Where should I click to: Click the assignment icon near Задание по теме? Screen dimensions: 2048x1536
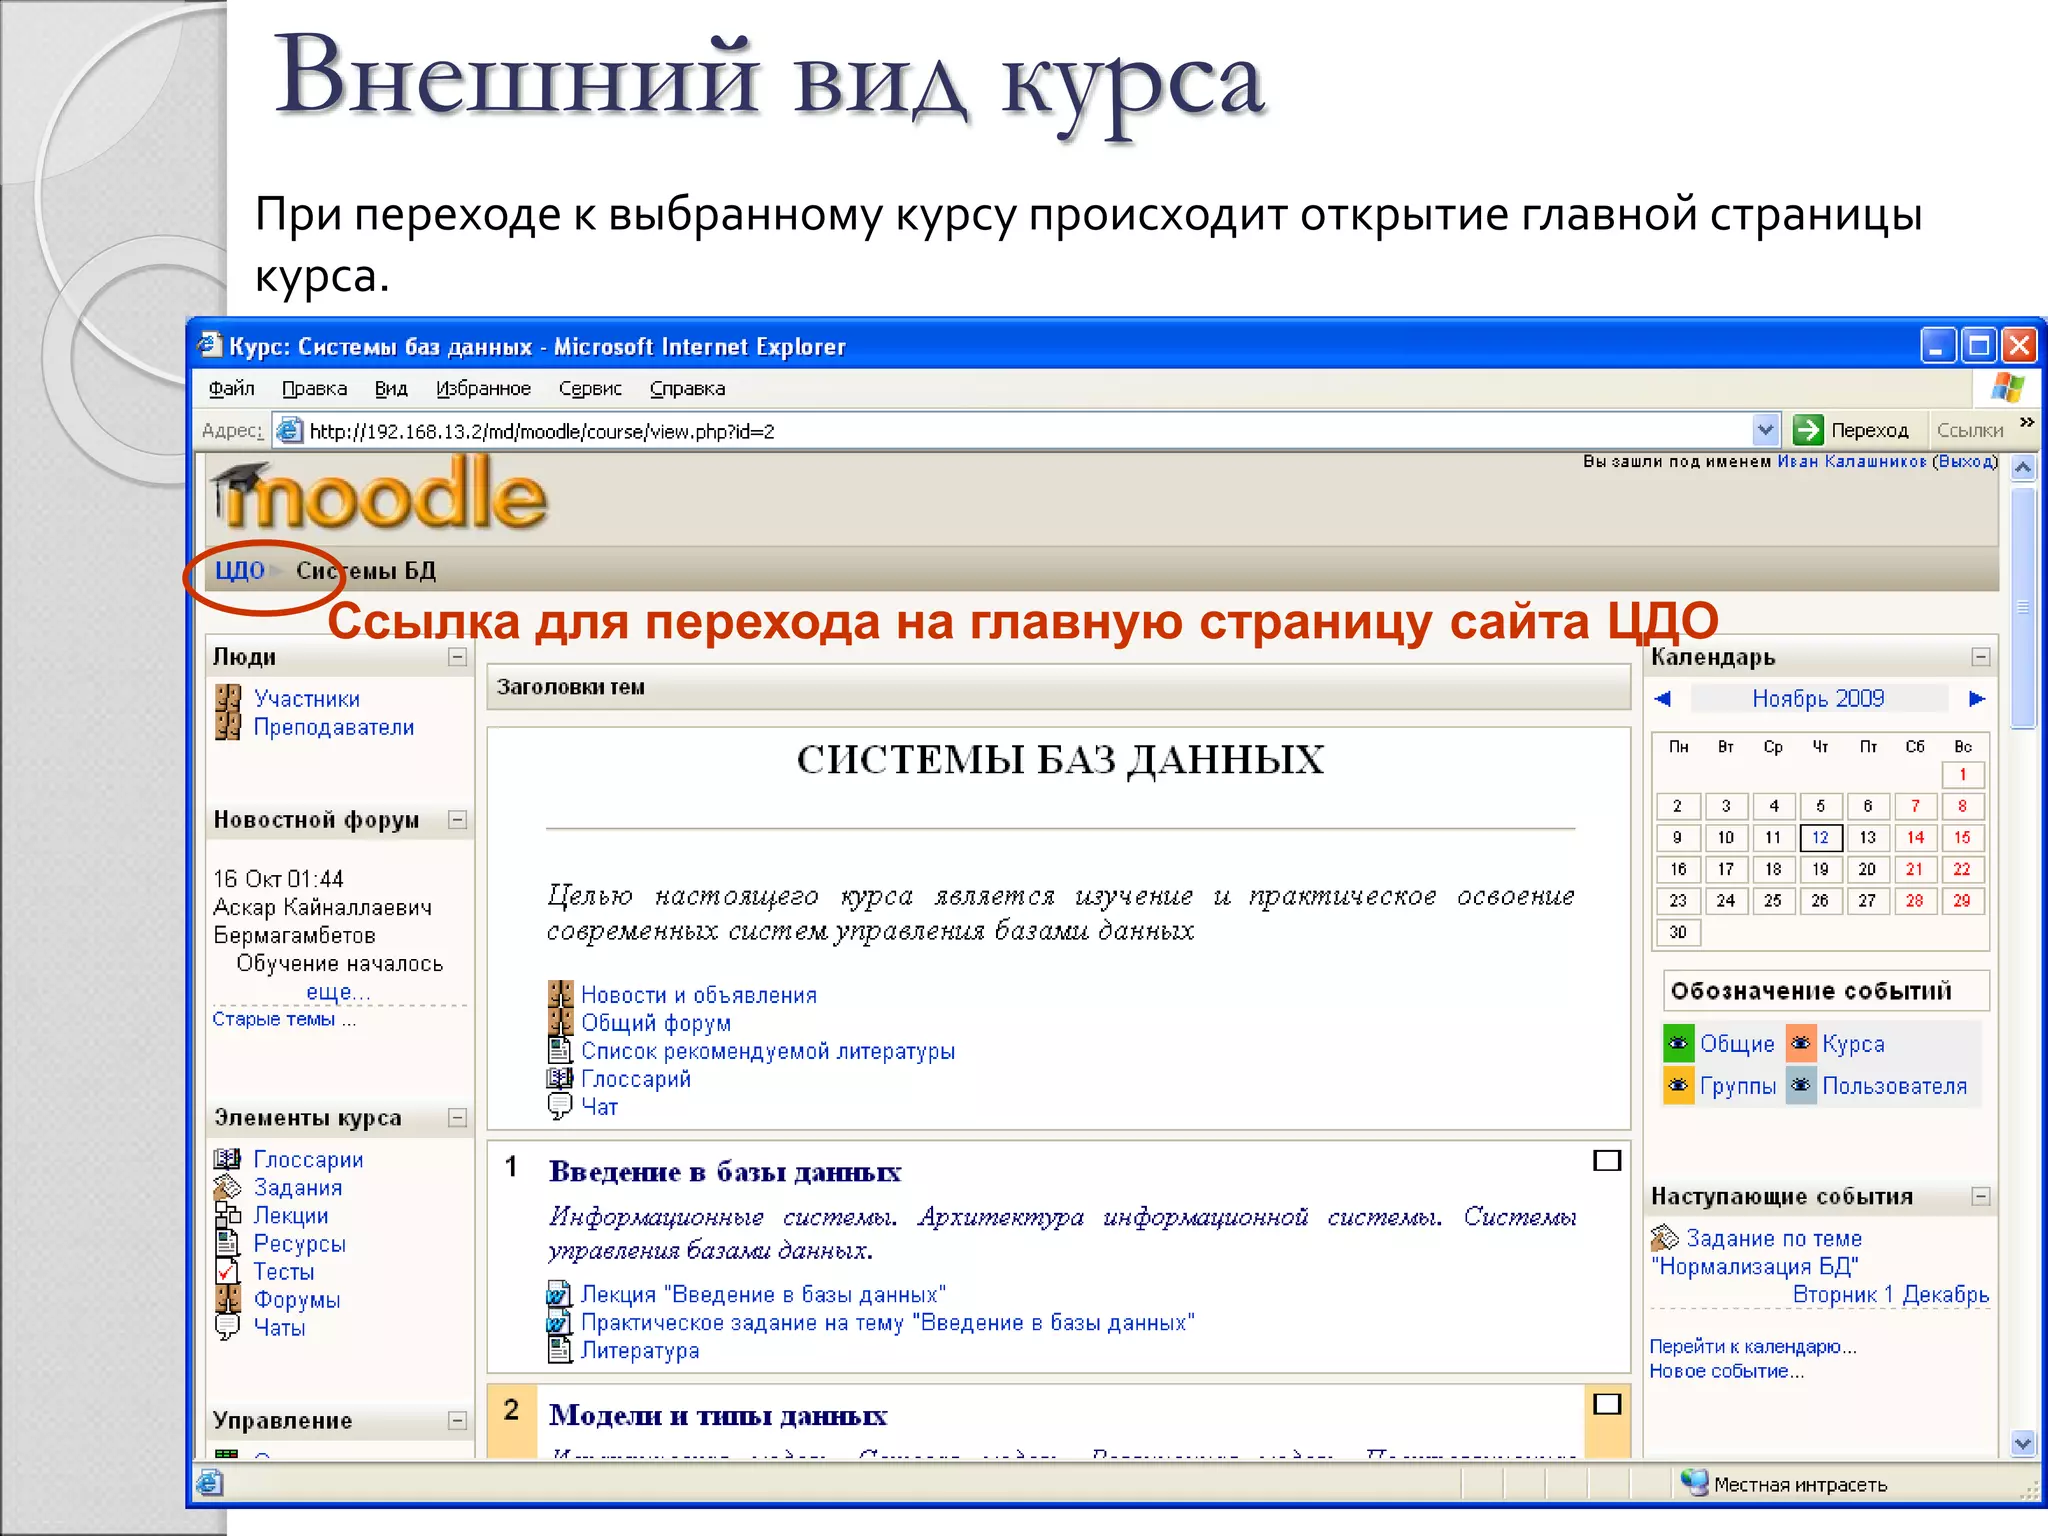(1664, 1238)
